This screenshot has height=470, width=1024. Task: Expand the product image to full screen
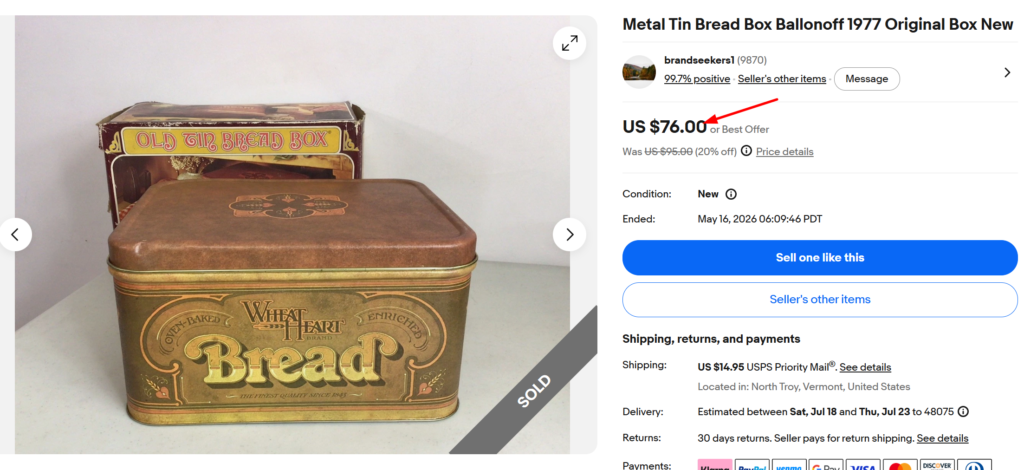click(569, 44)
